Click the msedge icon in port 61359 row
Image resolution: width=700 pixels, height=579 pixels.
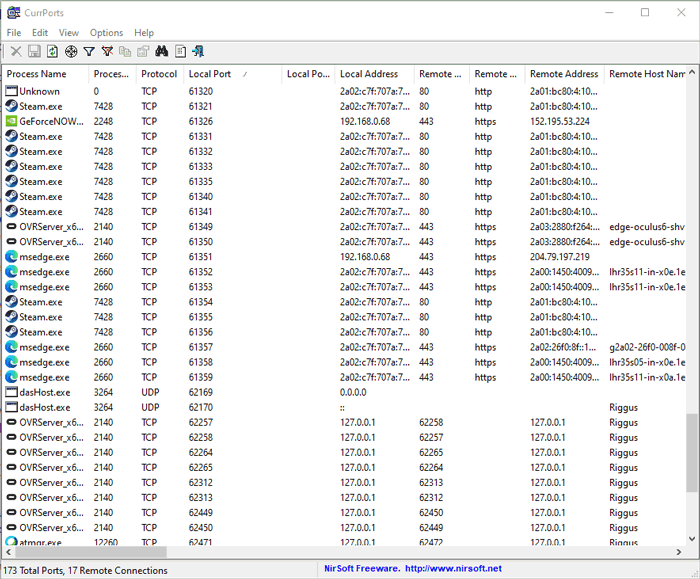tap(11, 377)
